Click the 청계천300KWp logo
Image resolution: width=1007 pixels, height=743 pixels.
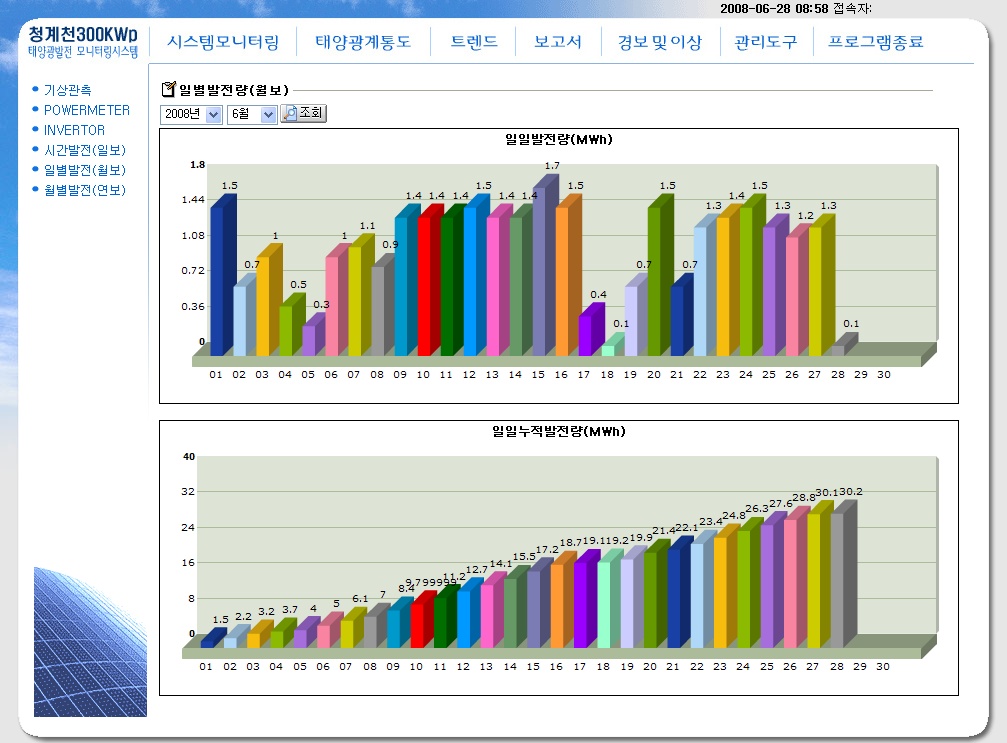pyautogui.click(x=83, y=40)
